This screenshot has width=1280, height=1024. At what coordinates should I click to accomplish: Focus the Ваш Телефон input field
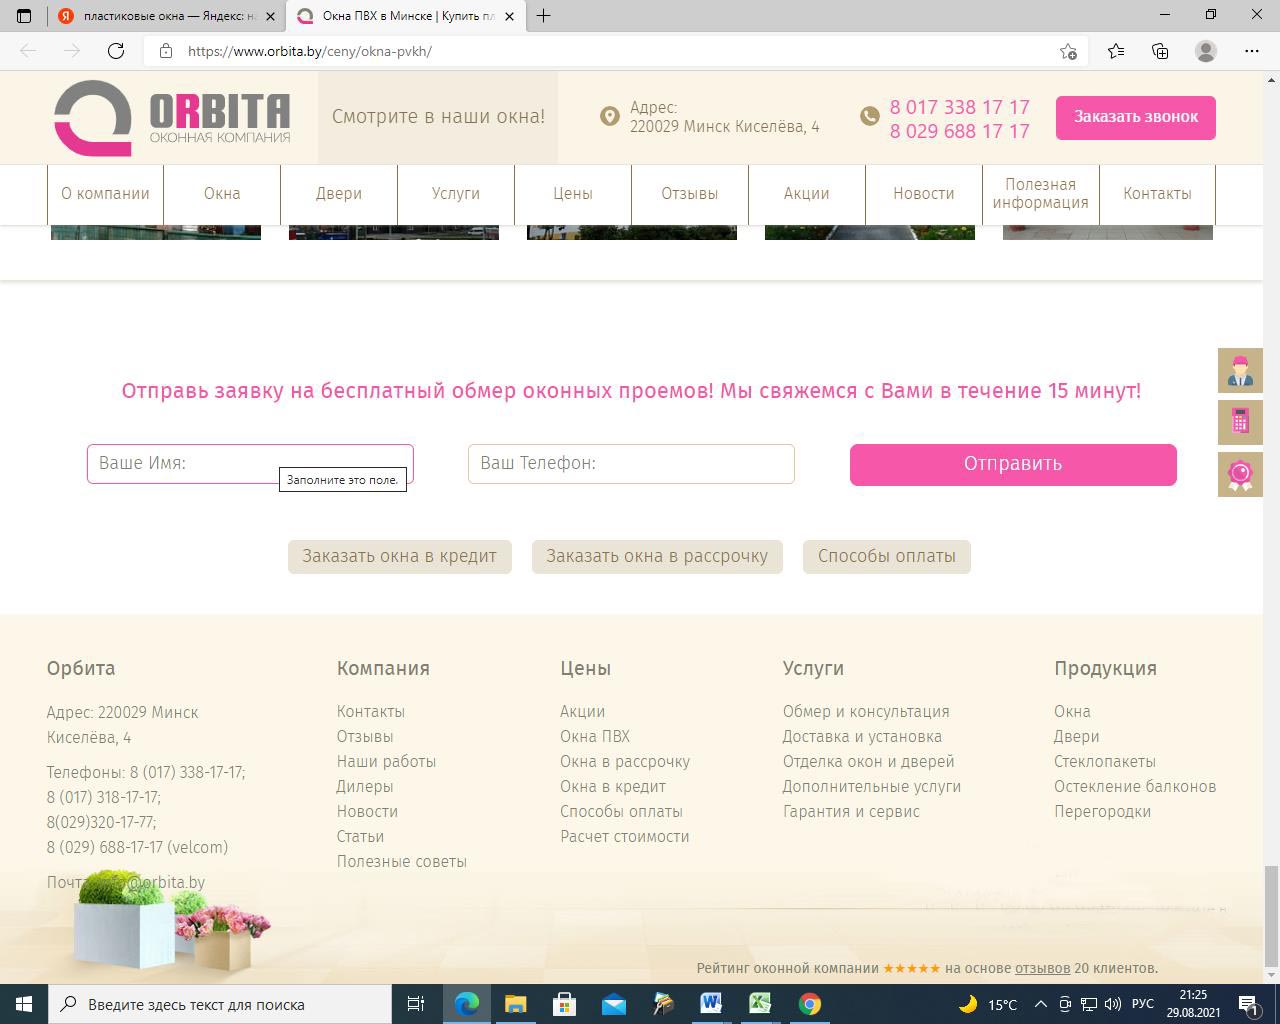pos(630,464)
